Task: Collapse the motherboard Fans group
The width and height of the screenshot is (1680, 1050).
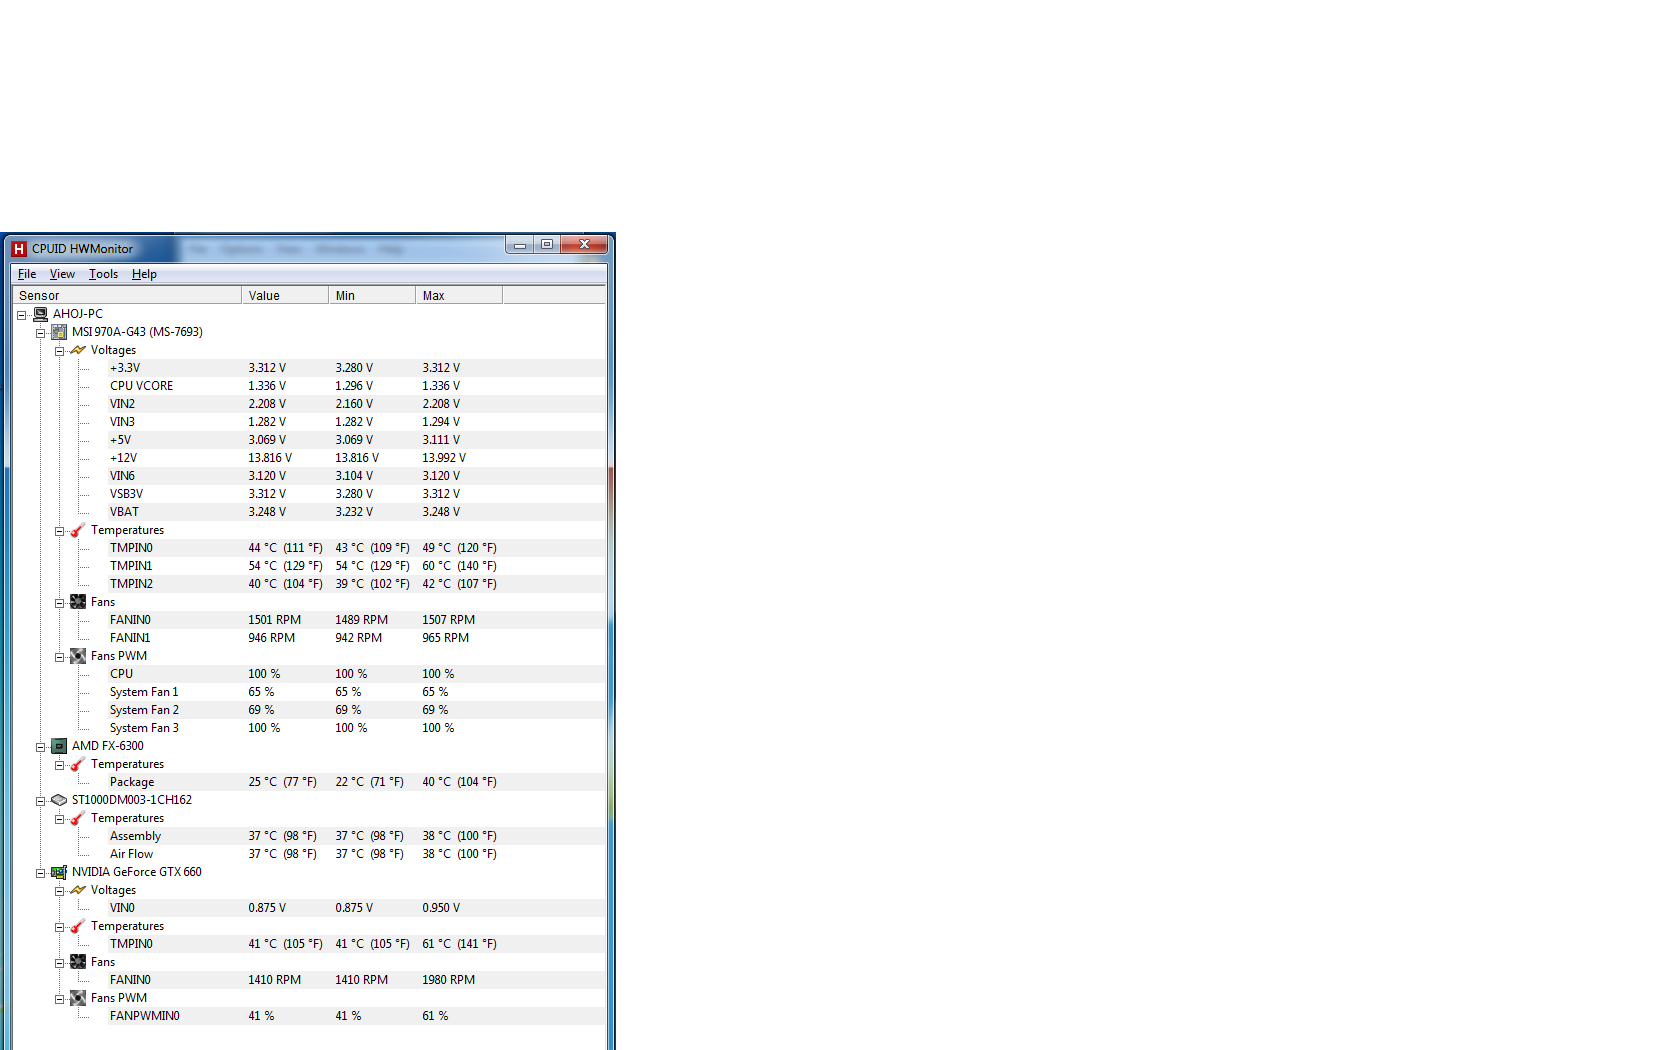Action: [x=59, y=603]
